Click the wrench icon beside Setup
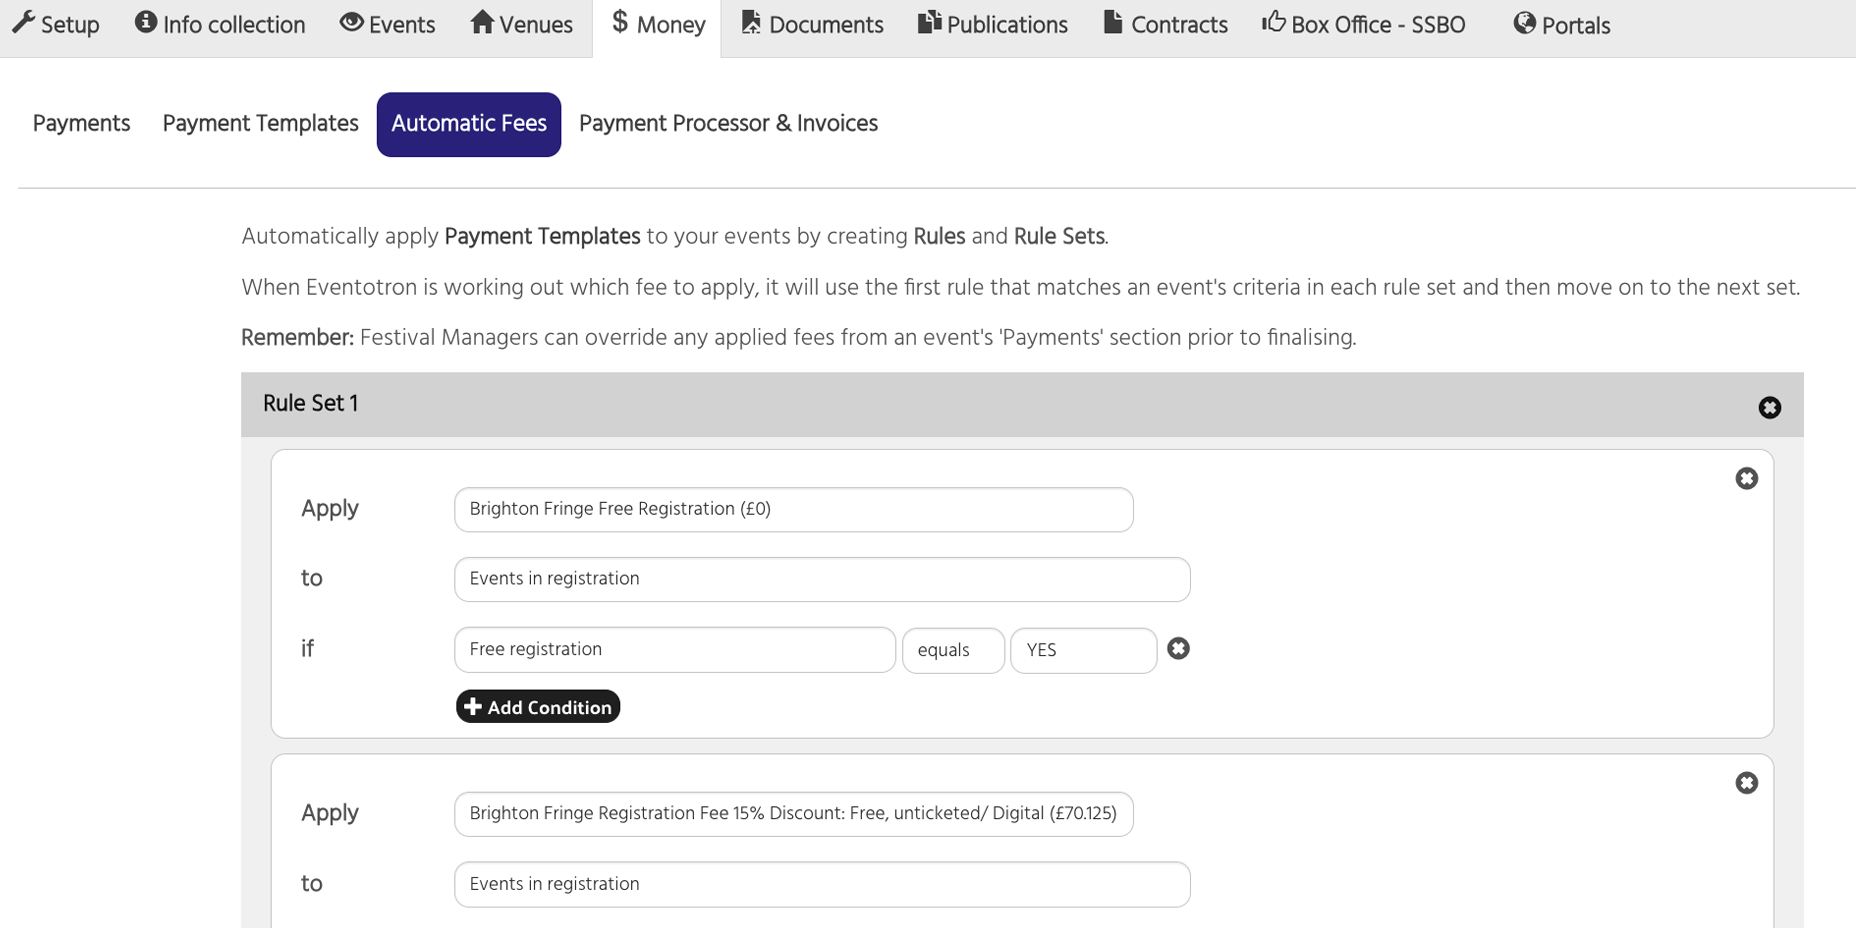The image size is (1856, 928). (x=23, y=23)
